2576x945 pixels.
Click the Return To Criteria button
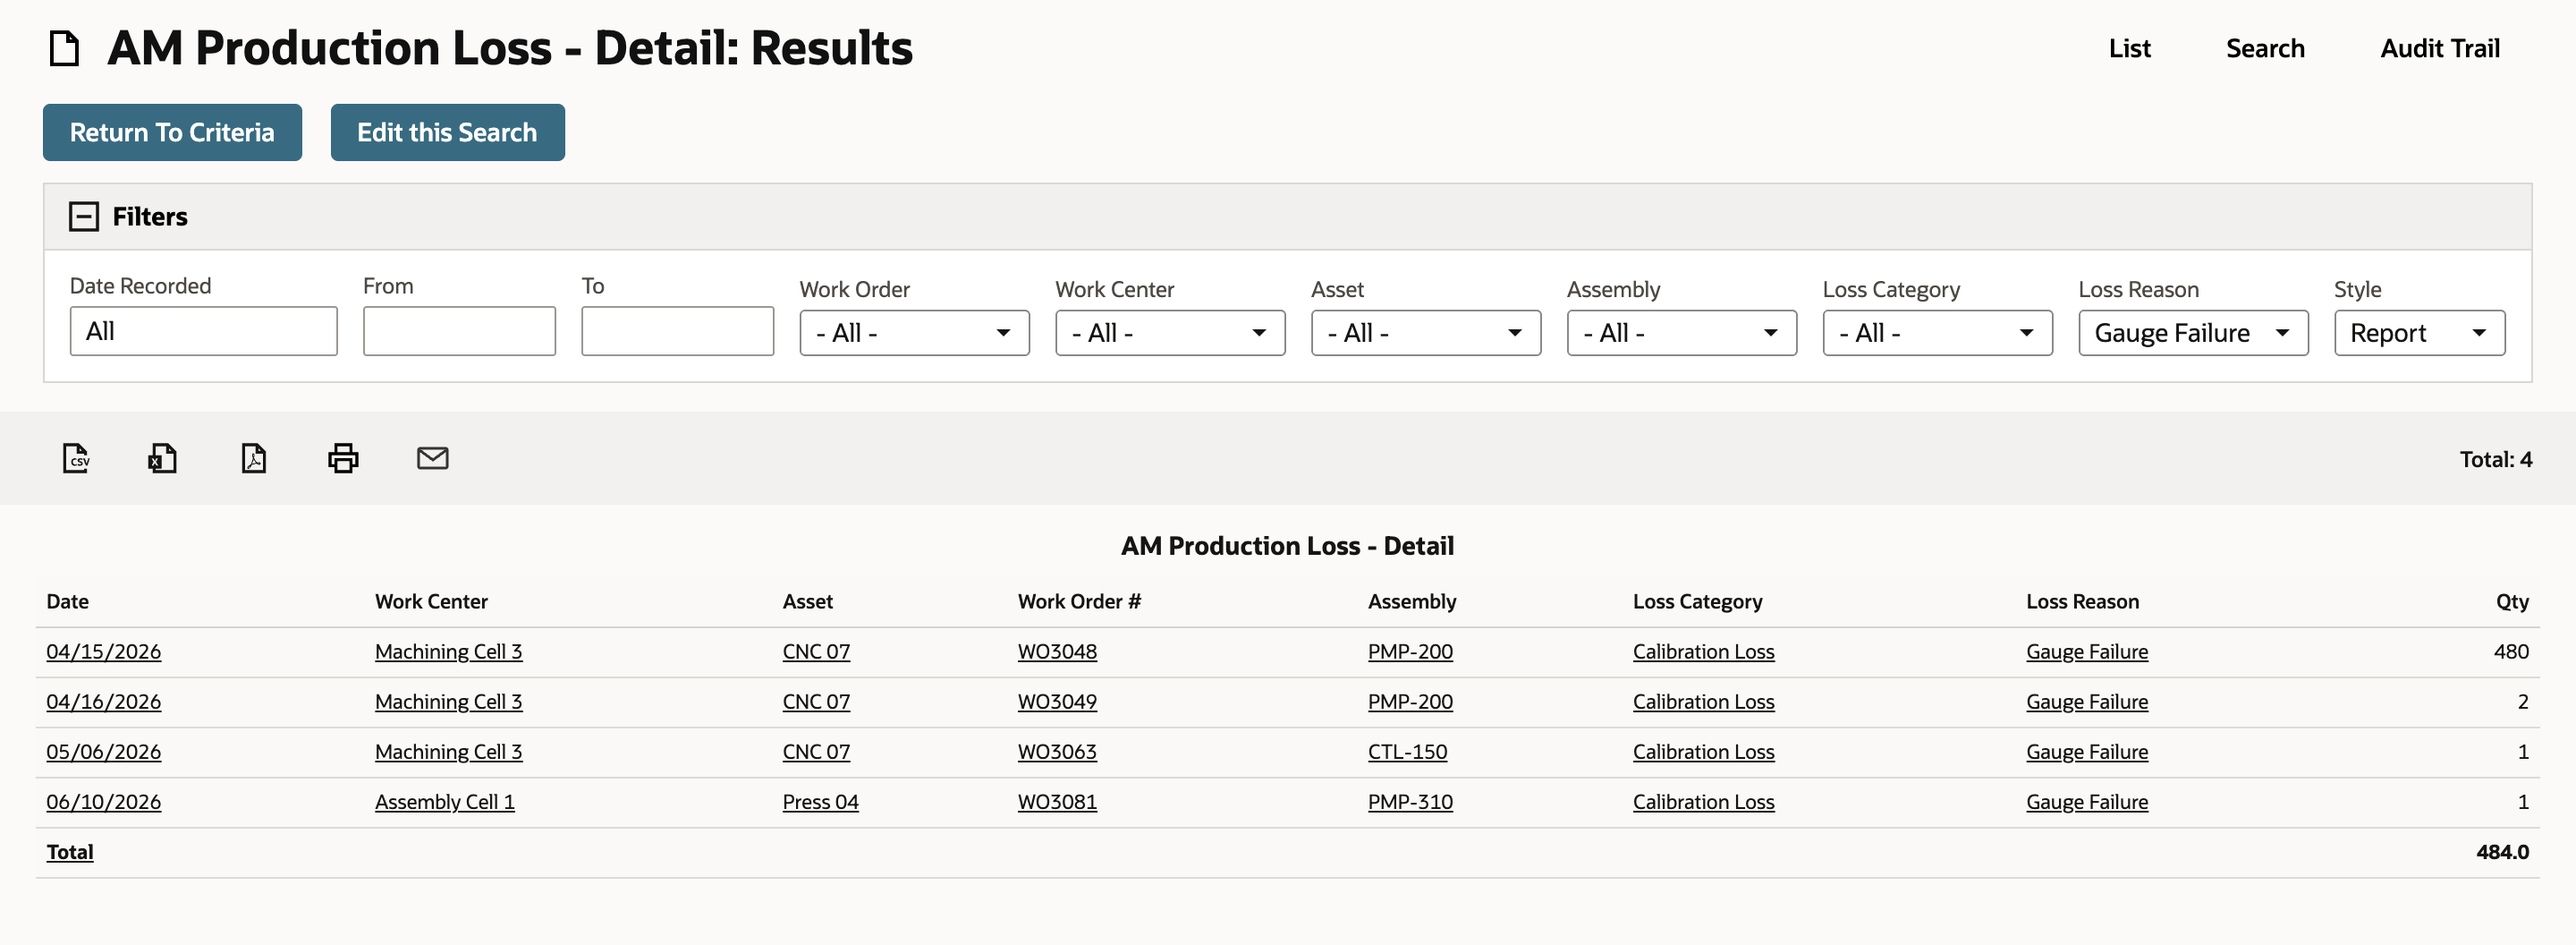tap(172, 132)
